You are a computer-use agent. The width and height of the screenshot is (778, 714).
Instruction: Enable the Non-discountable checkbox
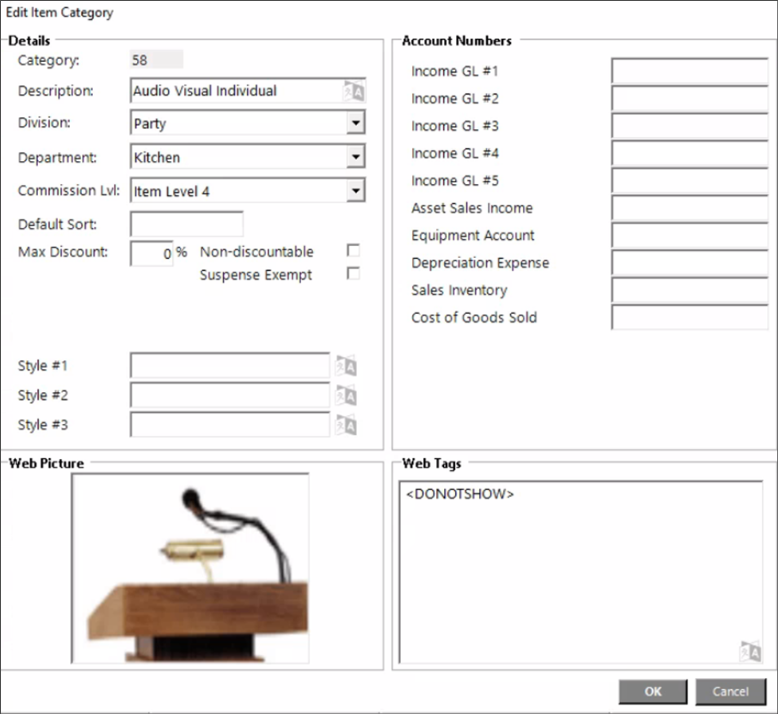point(353,251)
